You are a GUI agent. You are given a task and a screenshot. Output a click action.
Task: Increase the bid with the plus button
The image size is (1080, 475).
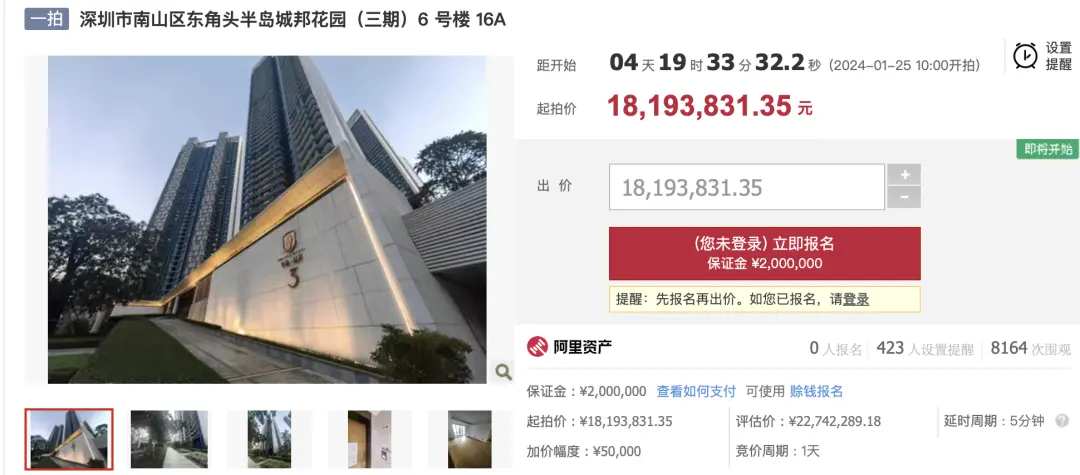tap(904, 175)
